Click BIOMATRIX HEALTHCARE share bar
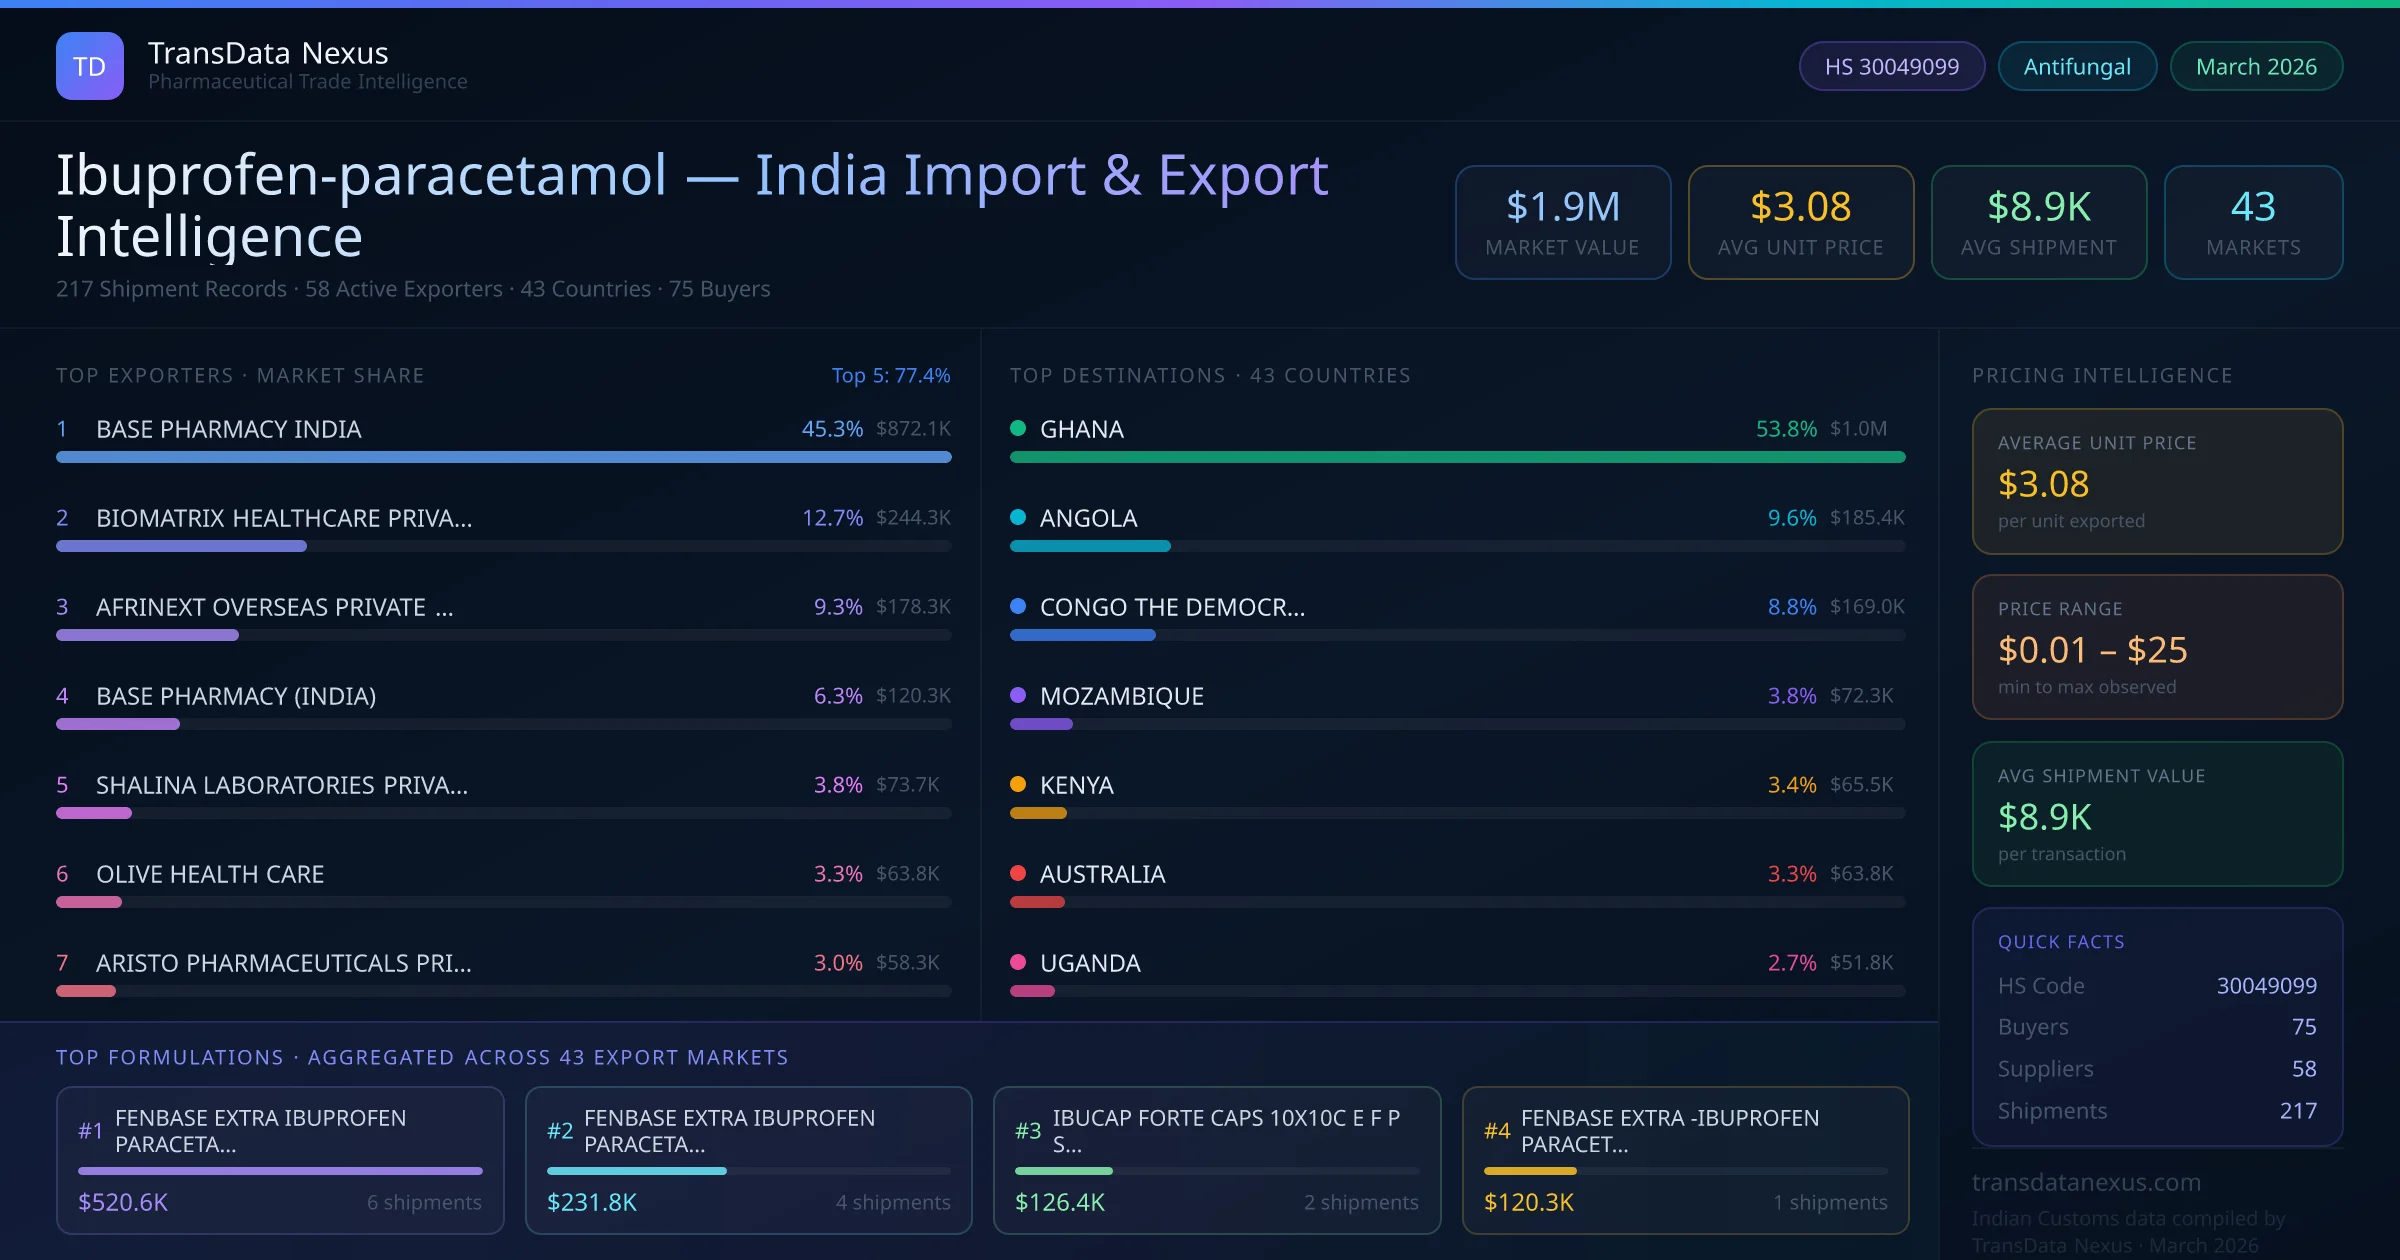Viewport: 2400px width, 1260px height. [181, 546]
